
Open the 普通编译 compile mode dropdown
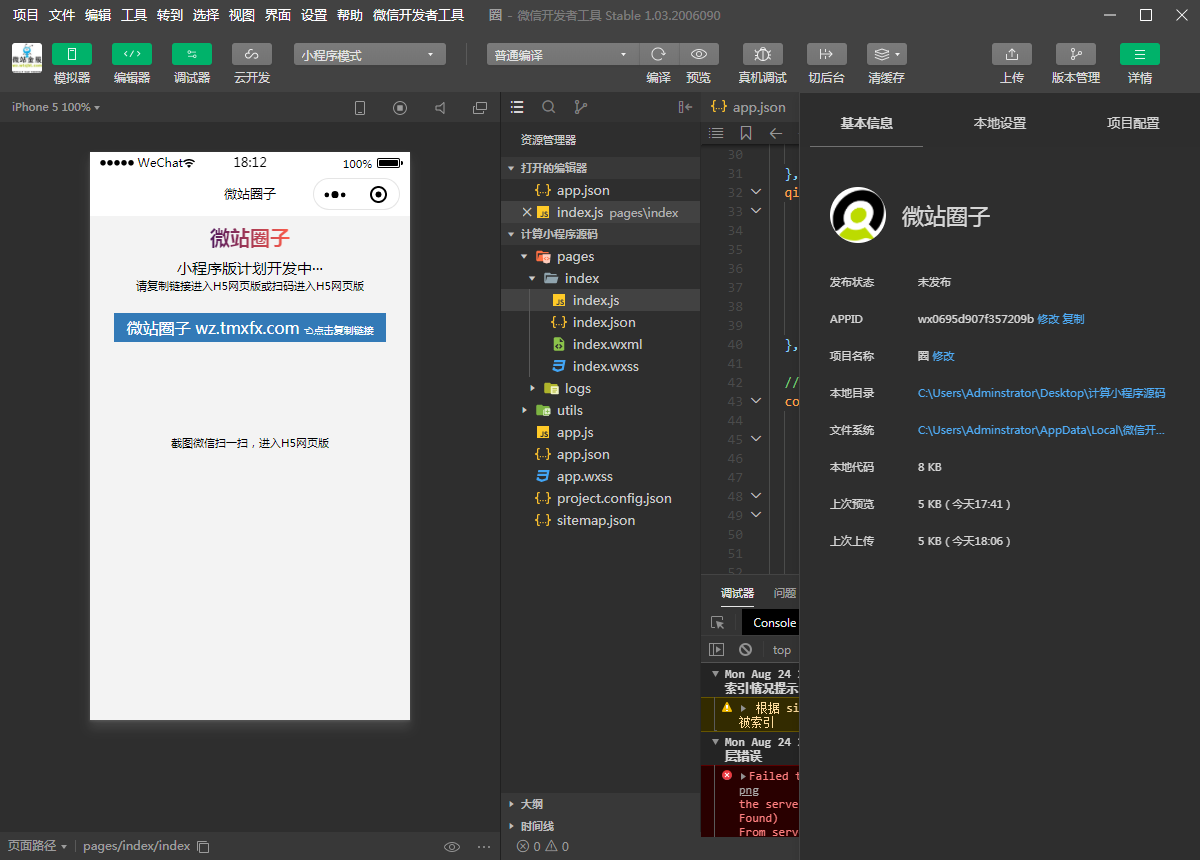tap(561, 55)
